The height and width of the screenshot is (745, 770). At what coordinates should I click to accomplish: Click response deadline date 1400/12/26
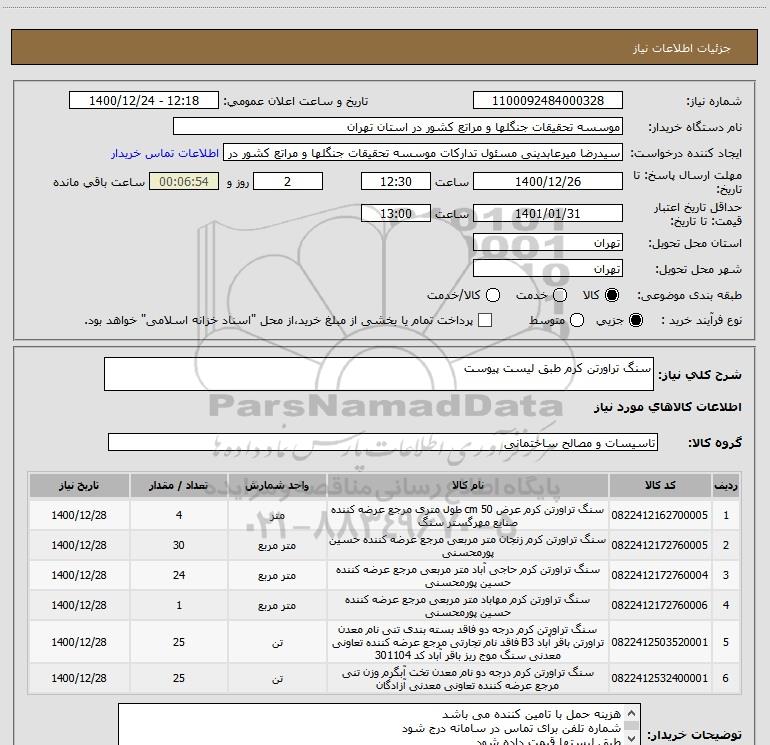[548, 182]
